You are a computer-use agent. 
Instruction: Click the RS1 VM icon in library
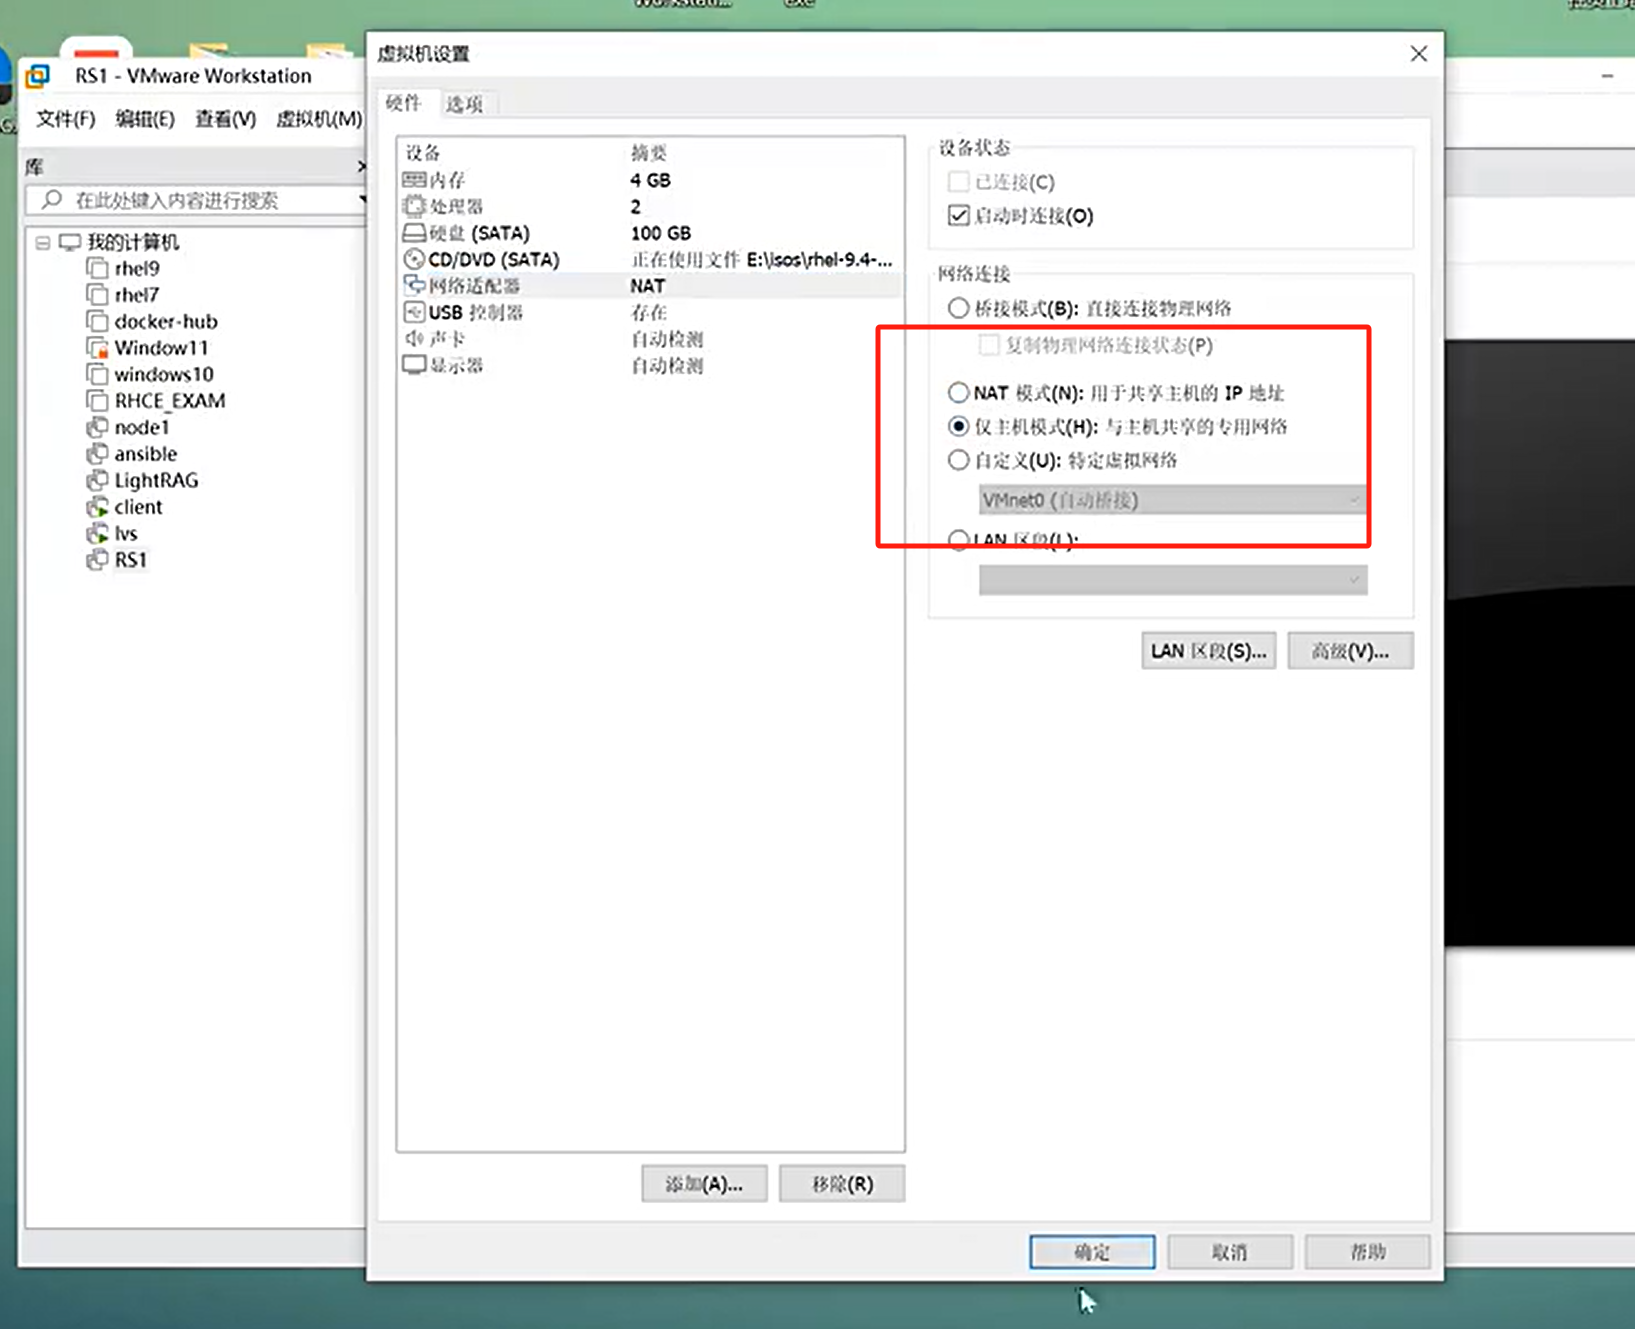pos(97,560)
